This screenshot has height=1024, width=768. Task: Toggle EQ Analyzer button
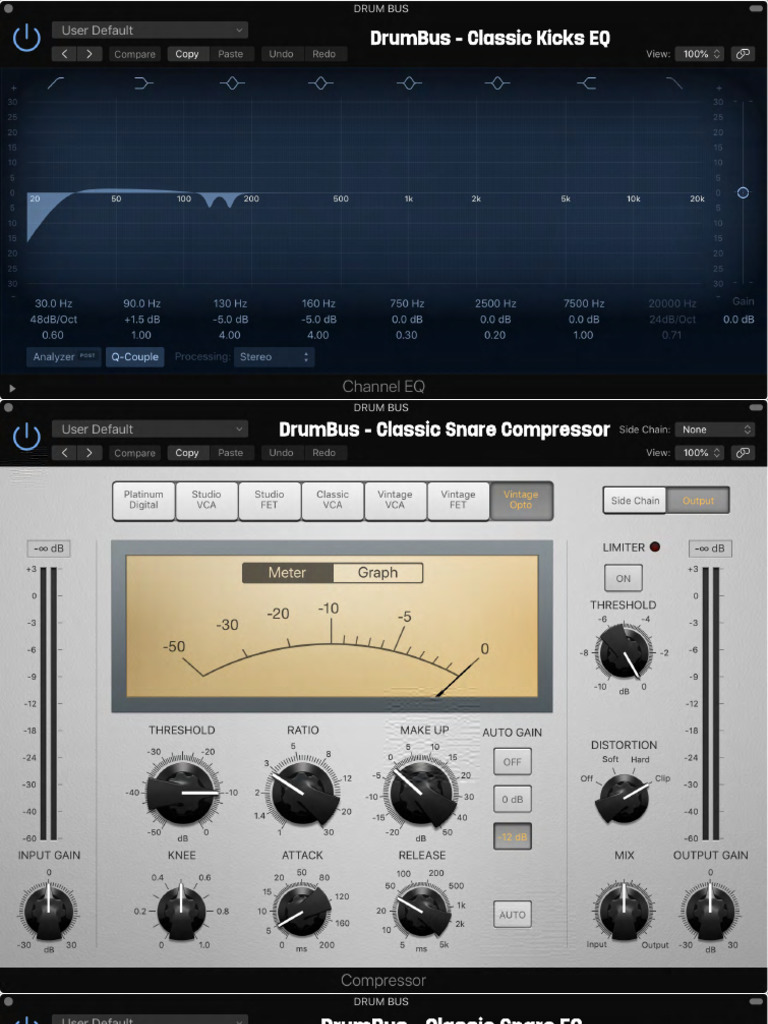64,357
